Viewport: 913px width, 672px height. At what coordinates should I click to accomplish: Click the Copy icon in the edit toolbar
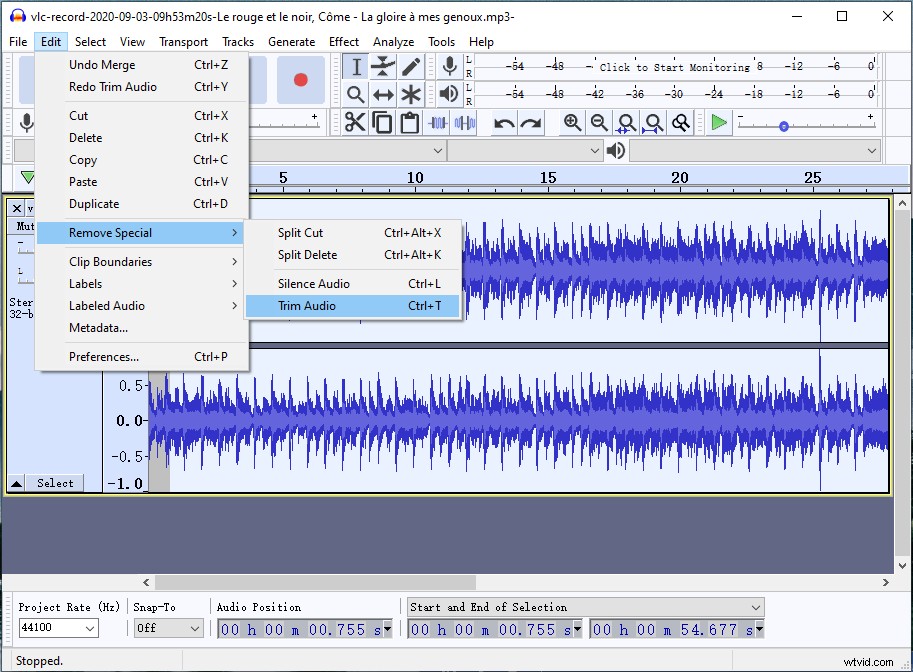(382, 122)
